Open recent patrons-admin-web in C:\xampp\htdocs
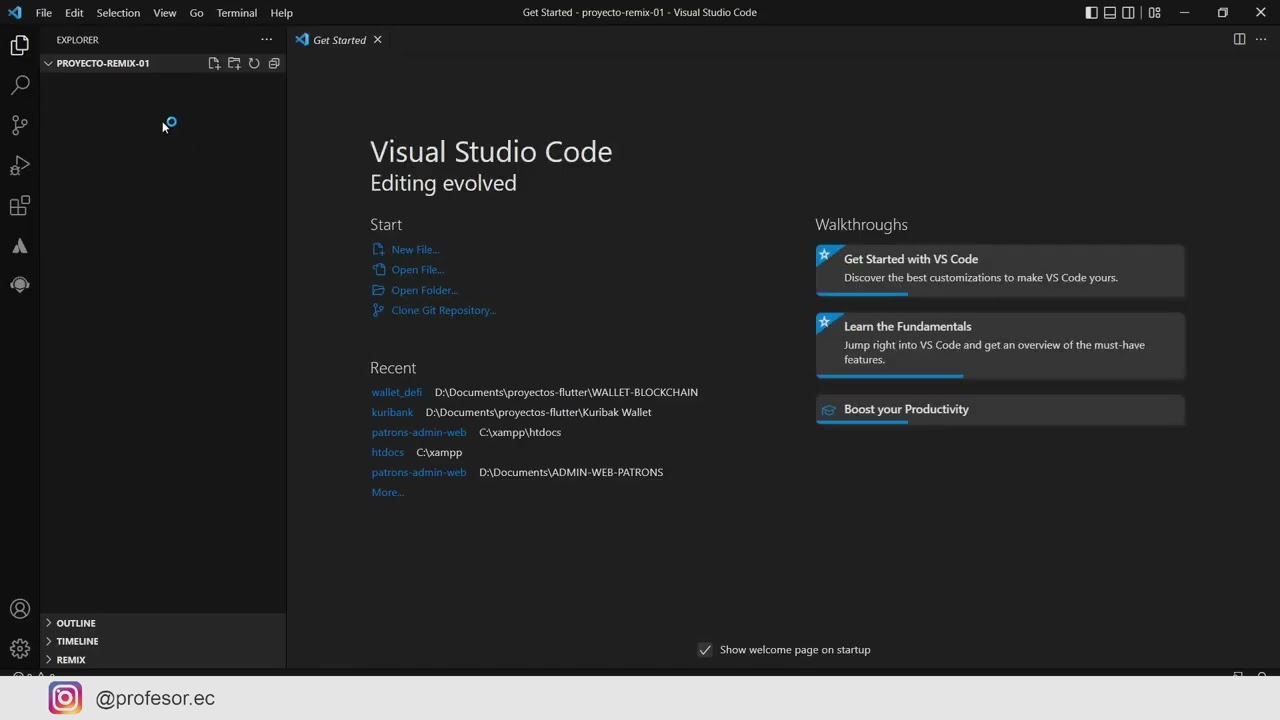This screenshot has width=1280, height=720. click(x=419, y=432)
